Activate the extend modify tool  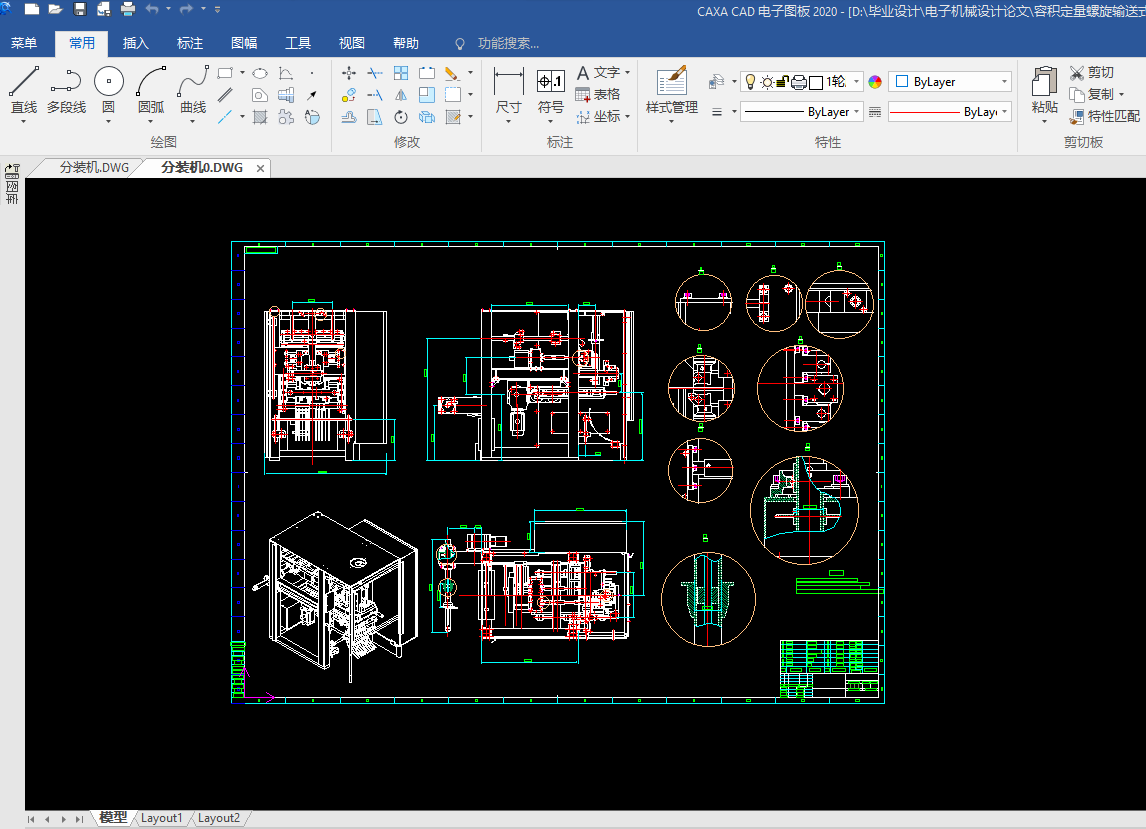click(375, 95)
